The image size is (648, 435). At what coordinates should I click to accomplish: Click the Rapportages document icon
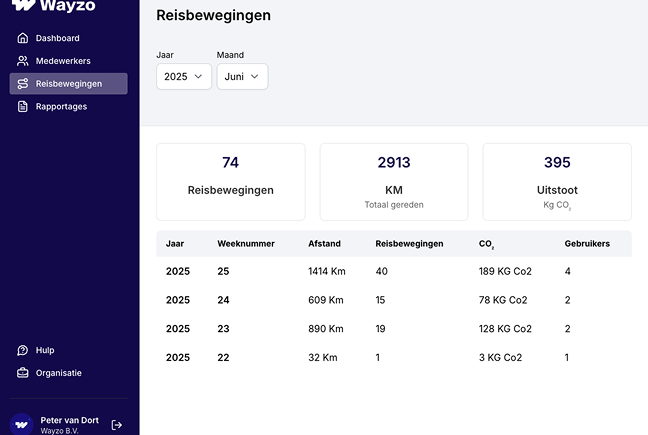[23, 106]
